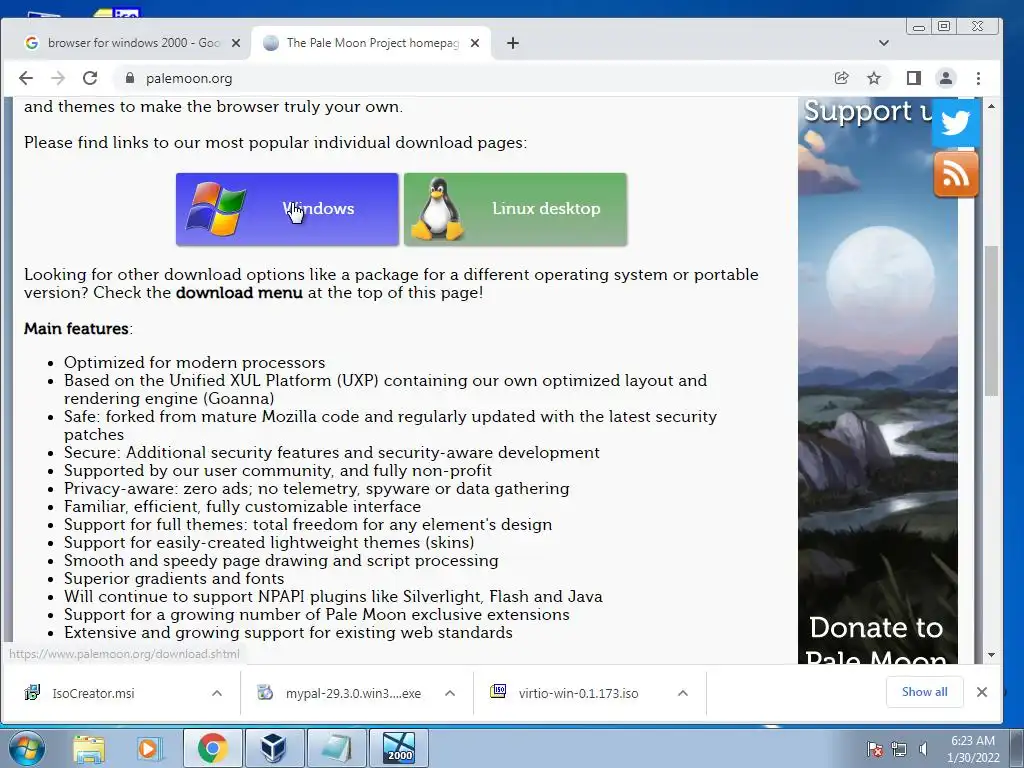The image size is (1024, 768).
Task: Click the padlock site info icon
Action: [129, 78]
